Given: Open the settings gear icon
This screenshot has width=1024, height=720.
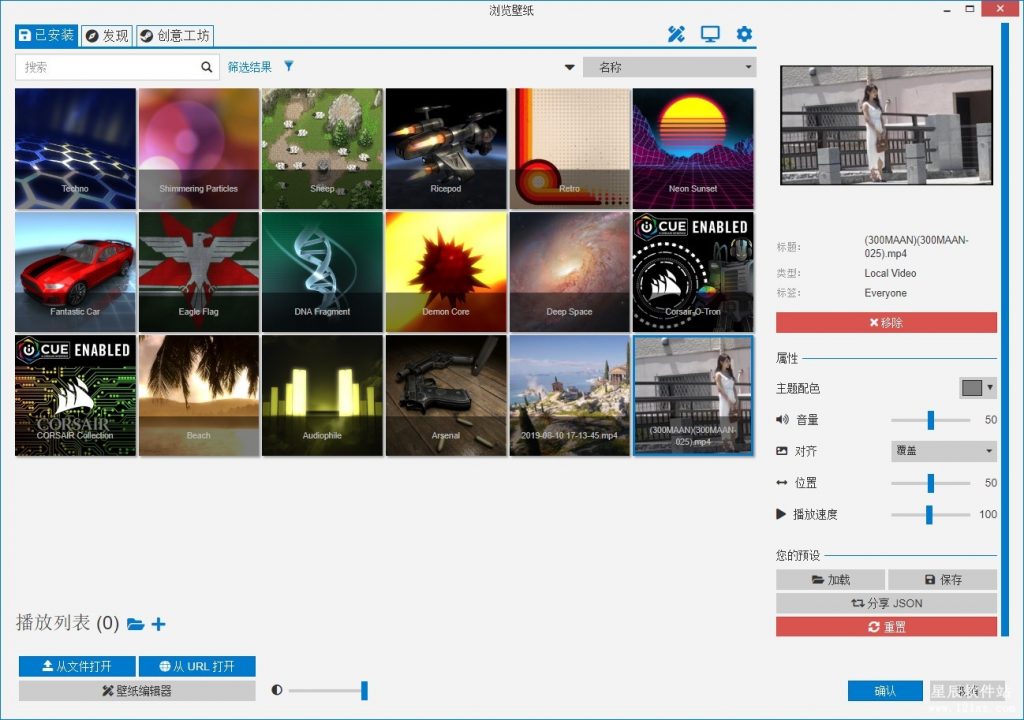Looking at the screenshot, I should tap(744, 35).
